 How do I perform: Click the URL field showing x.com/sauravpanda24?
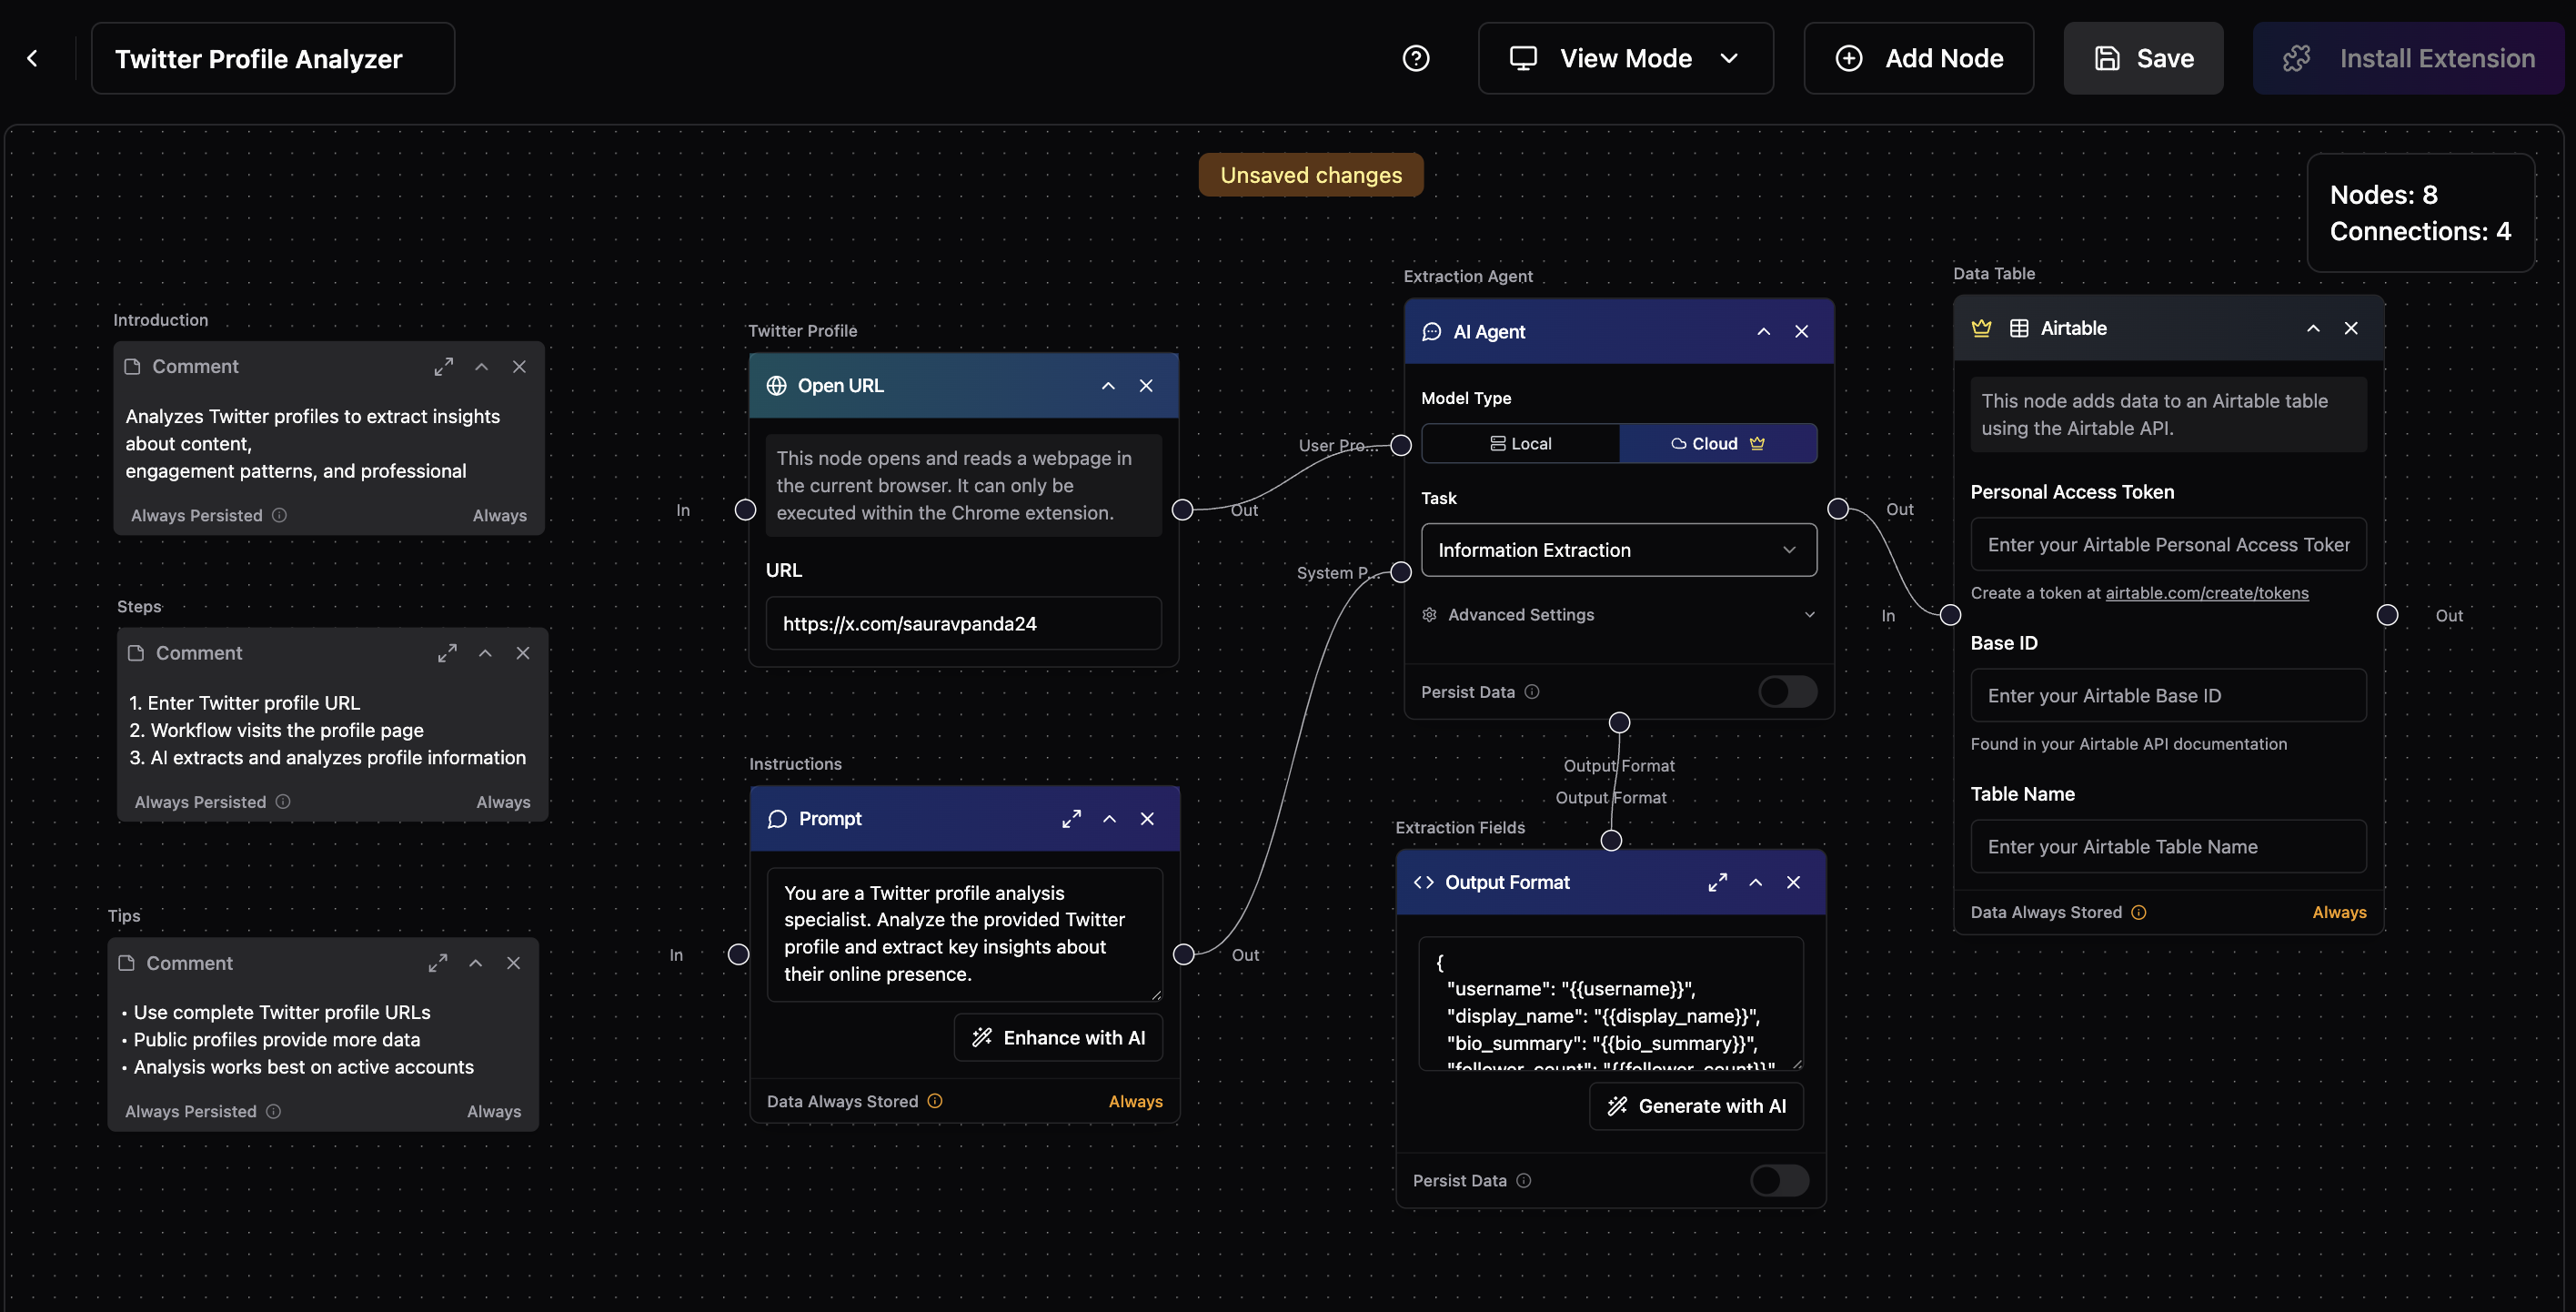point(962,623)
